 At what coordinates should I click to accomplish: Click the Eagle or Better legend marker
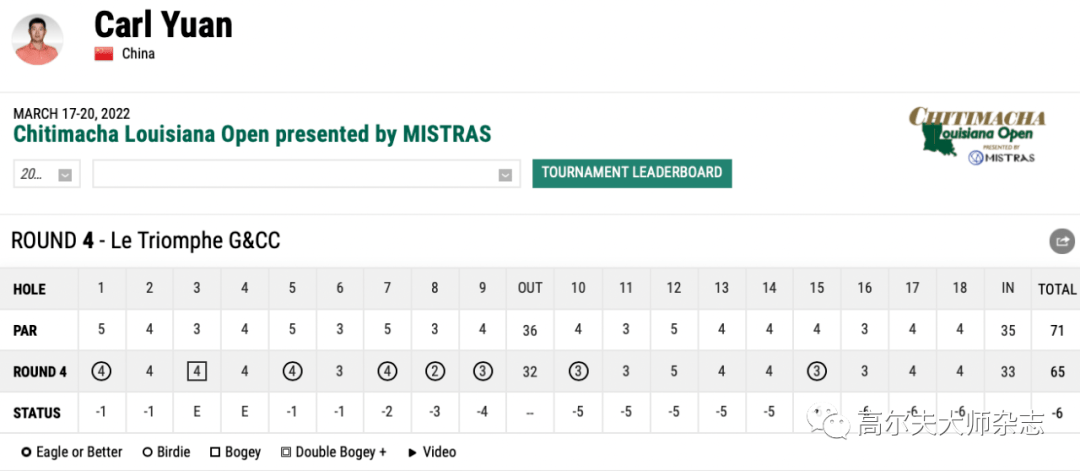26,452
